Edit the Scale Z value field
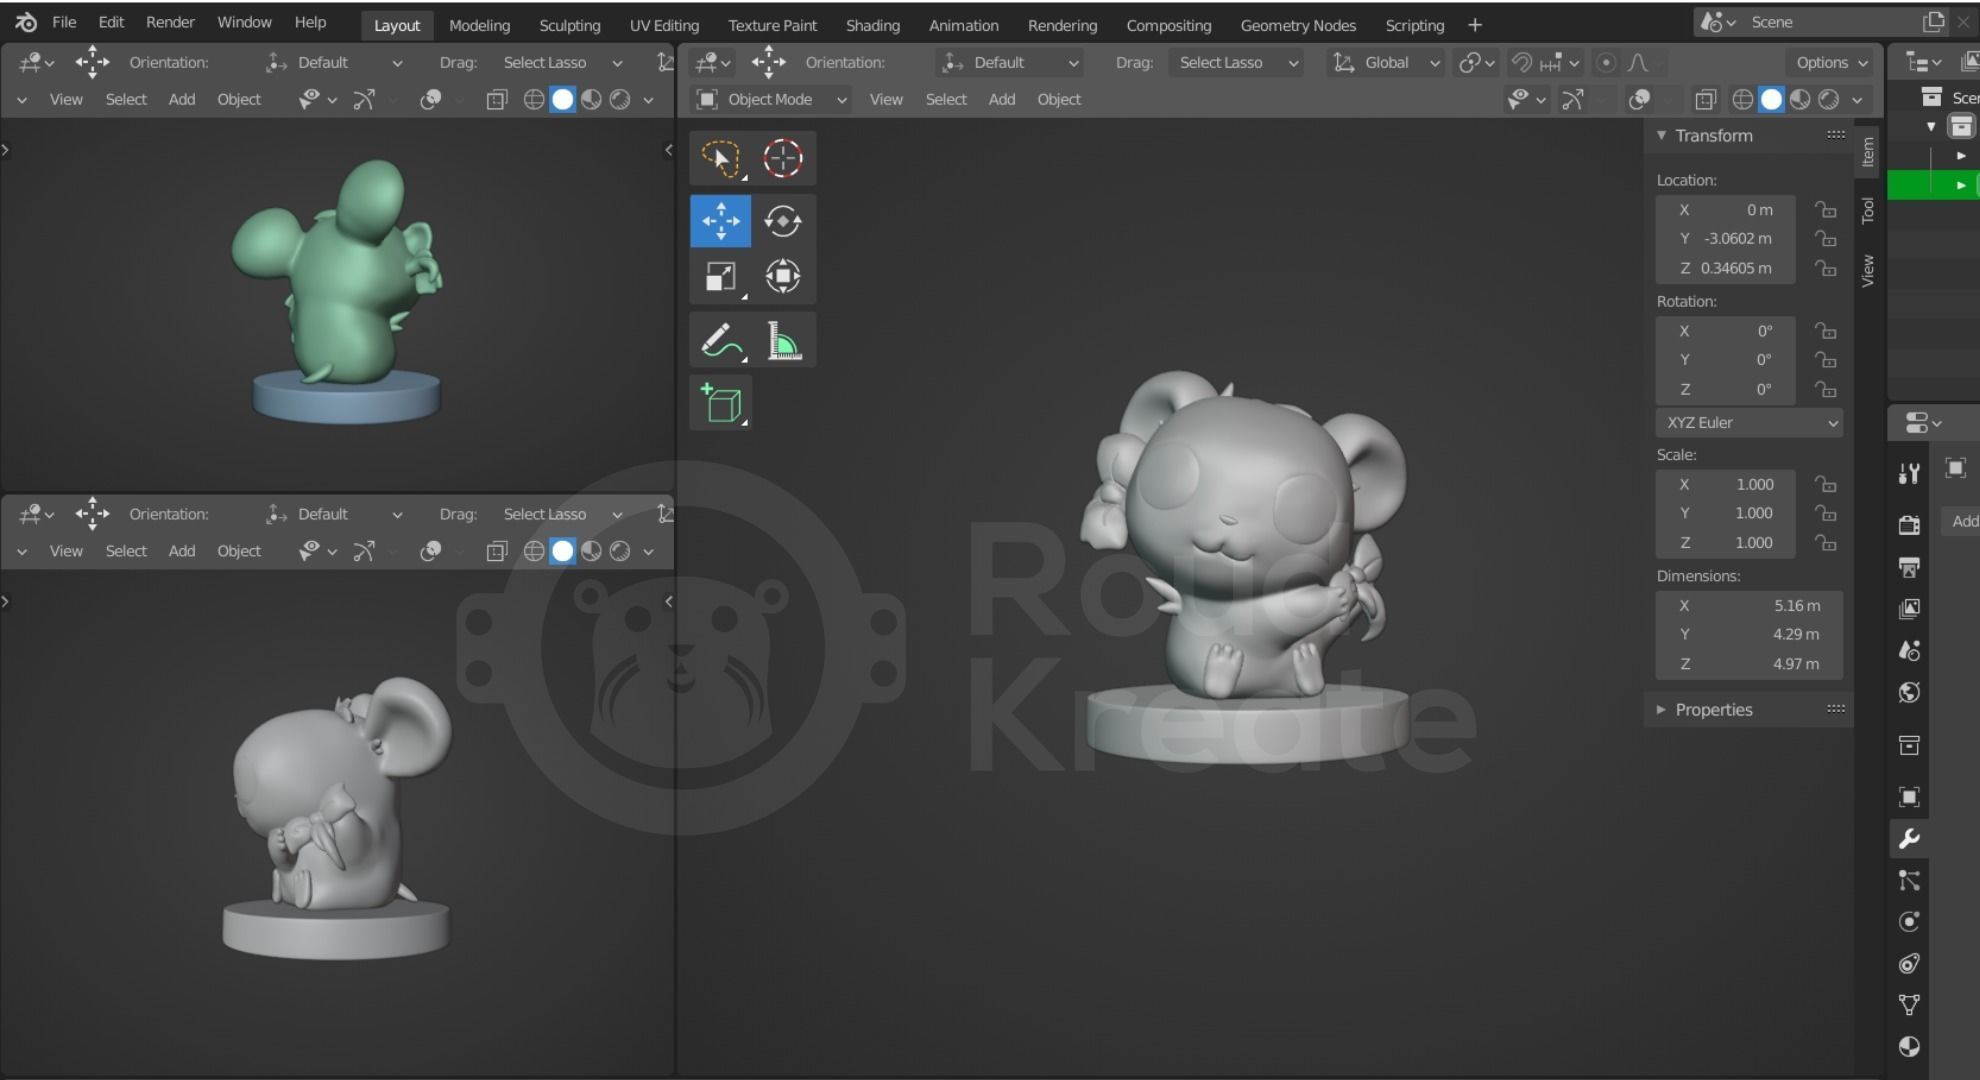 point(1726,542)
